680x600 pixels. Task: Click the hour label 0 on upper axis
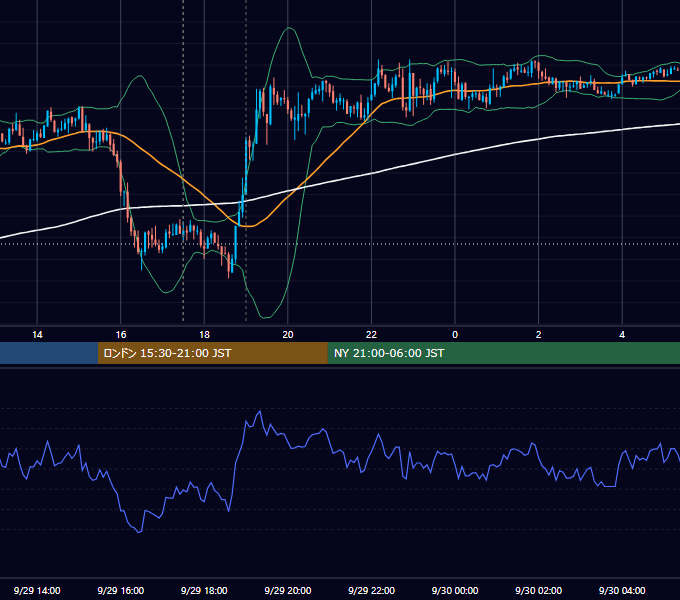click(x=455, y=335)
